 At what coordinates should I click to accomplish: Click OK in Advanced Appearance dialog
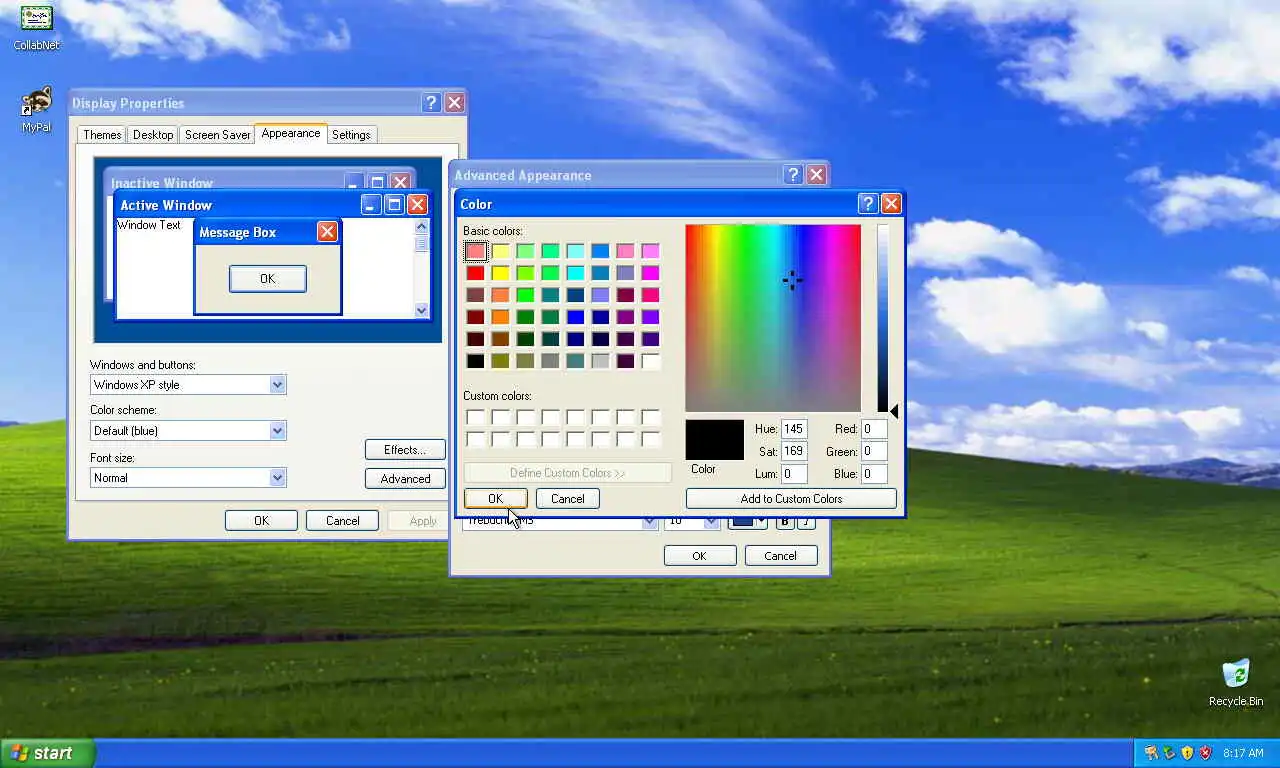[x=700, y=556]
